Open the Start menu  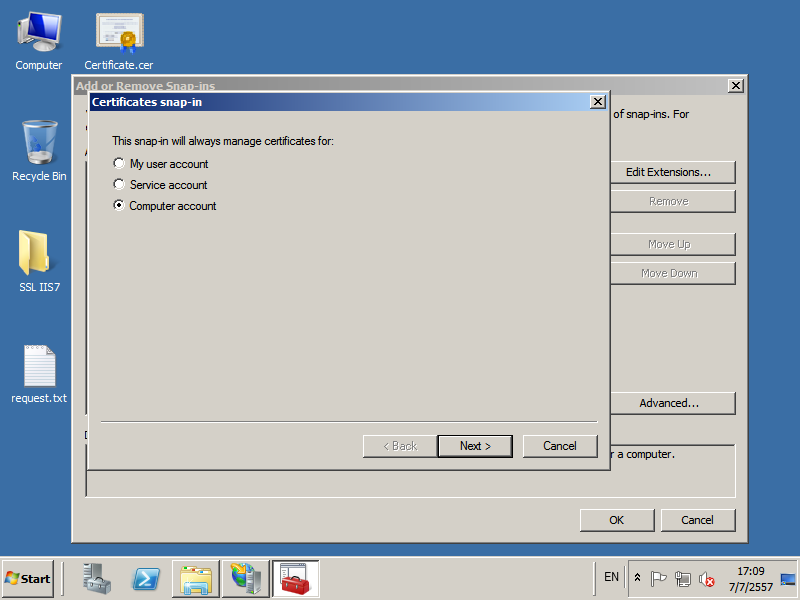(x=28, y=578)
